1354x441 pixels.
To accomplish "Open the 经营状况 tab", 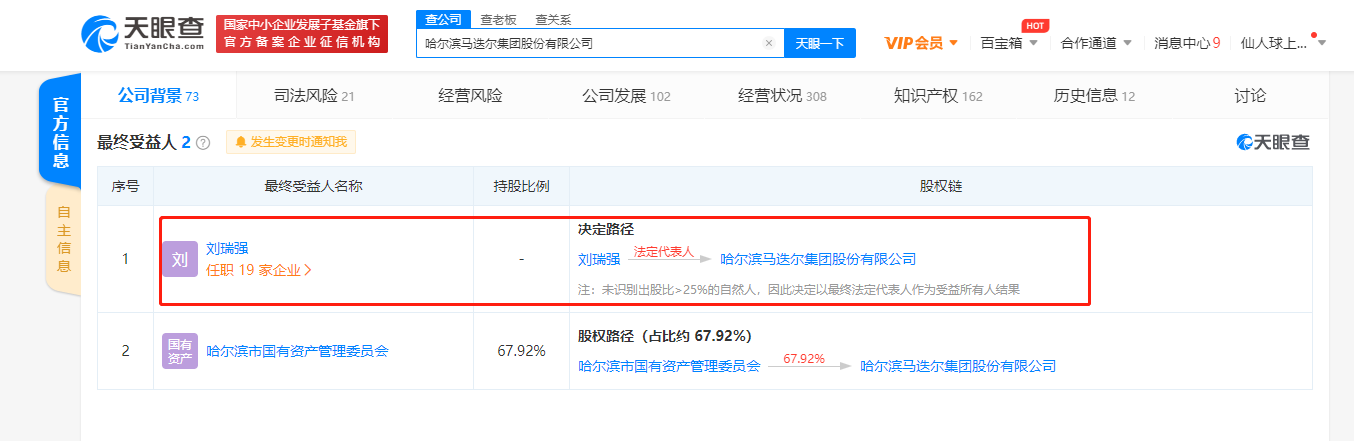I will point(782,96).
